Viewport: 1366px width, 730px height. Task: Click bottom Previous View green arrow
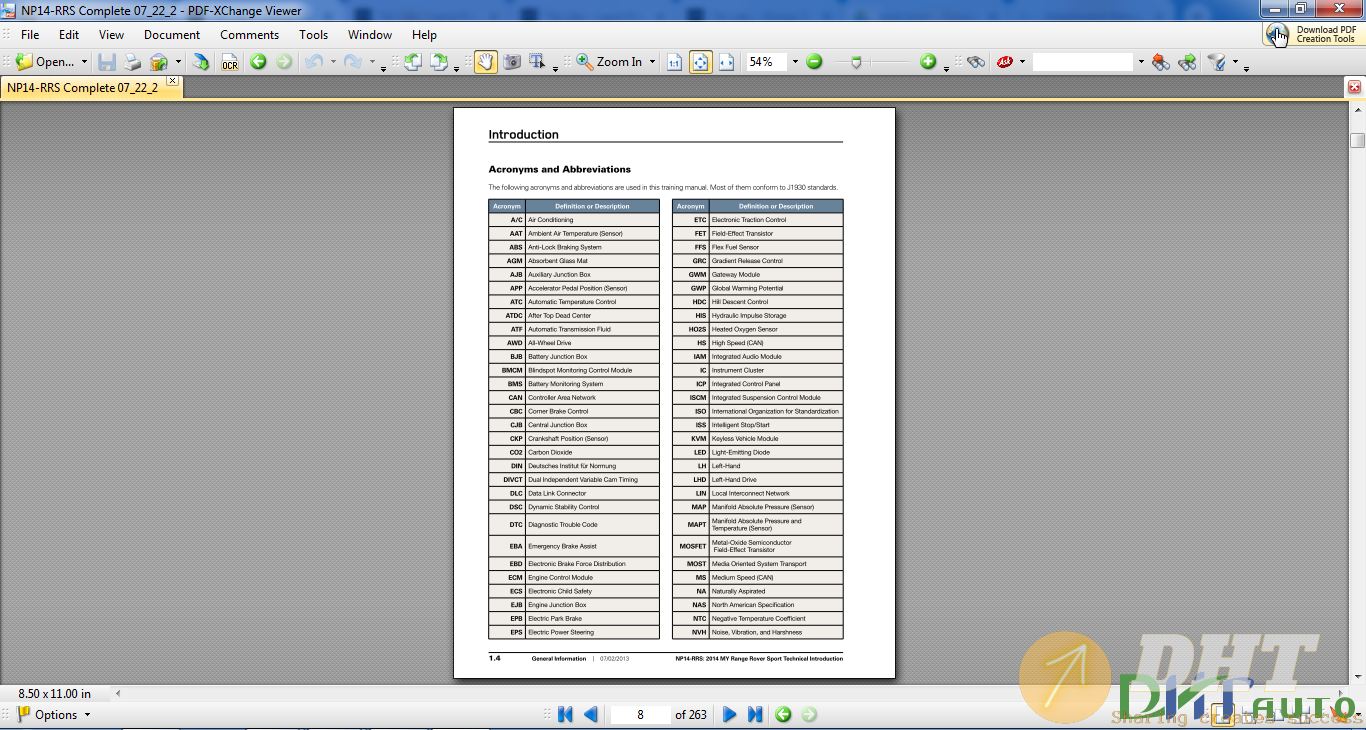tap(783, 714)
